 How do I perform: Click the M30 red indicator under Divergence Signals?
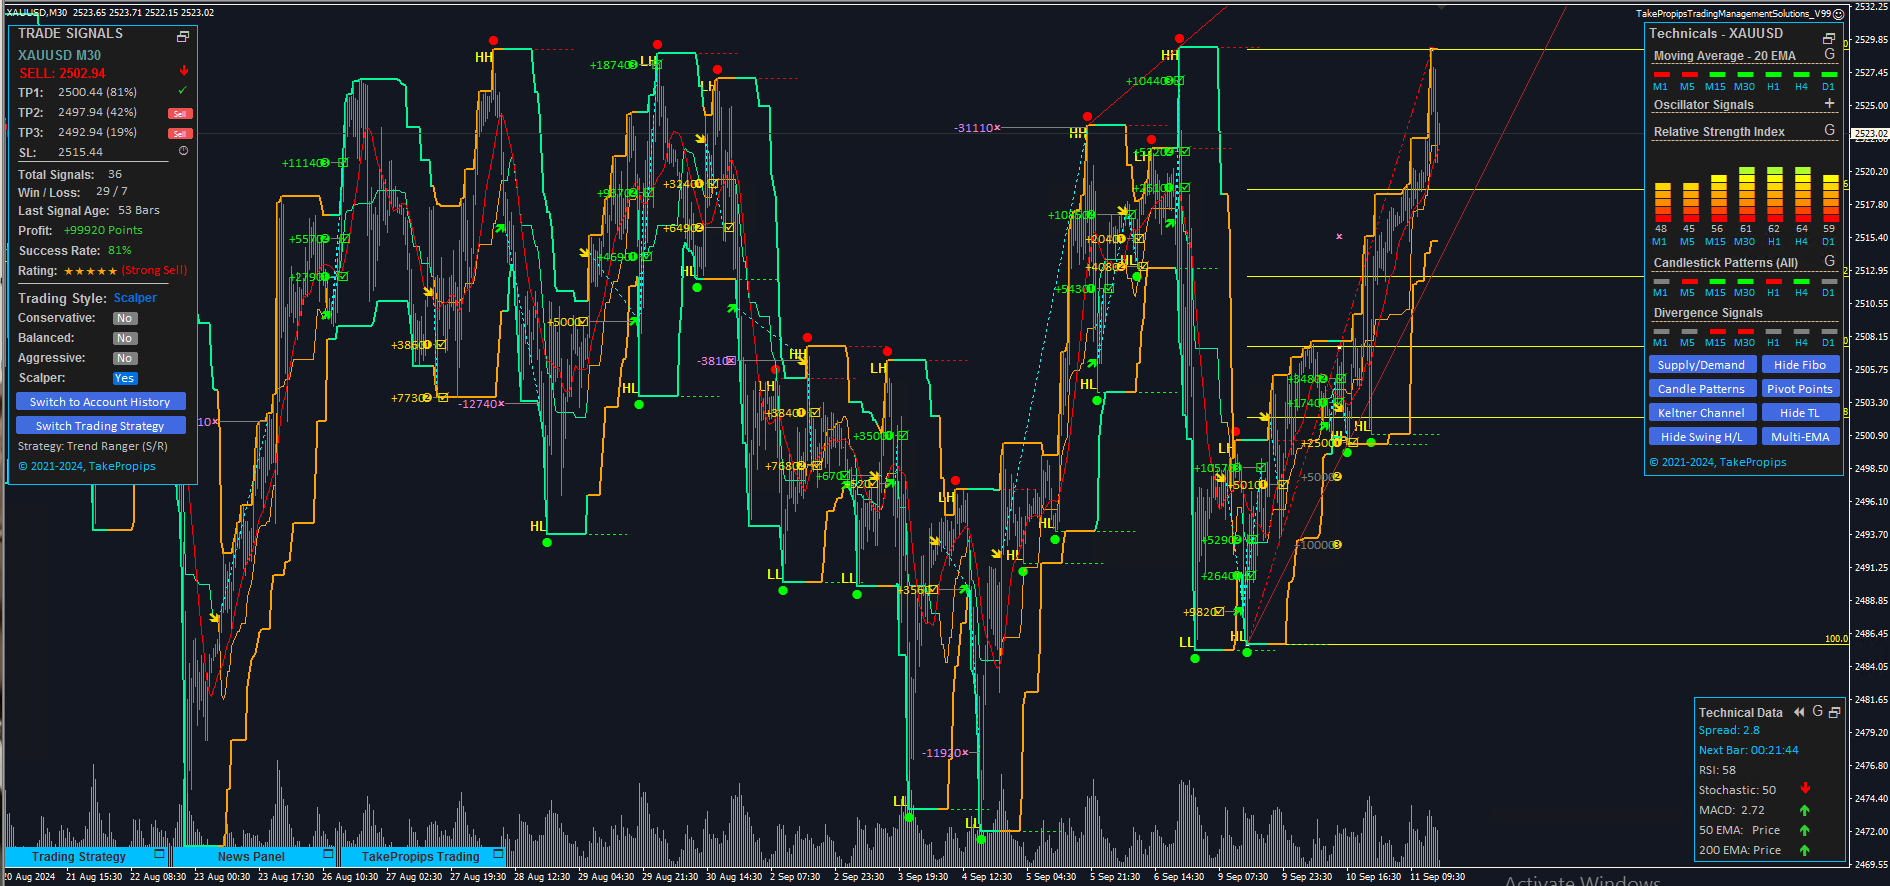point(1745,331)
